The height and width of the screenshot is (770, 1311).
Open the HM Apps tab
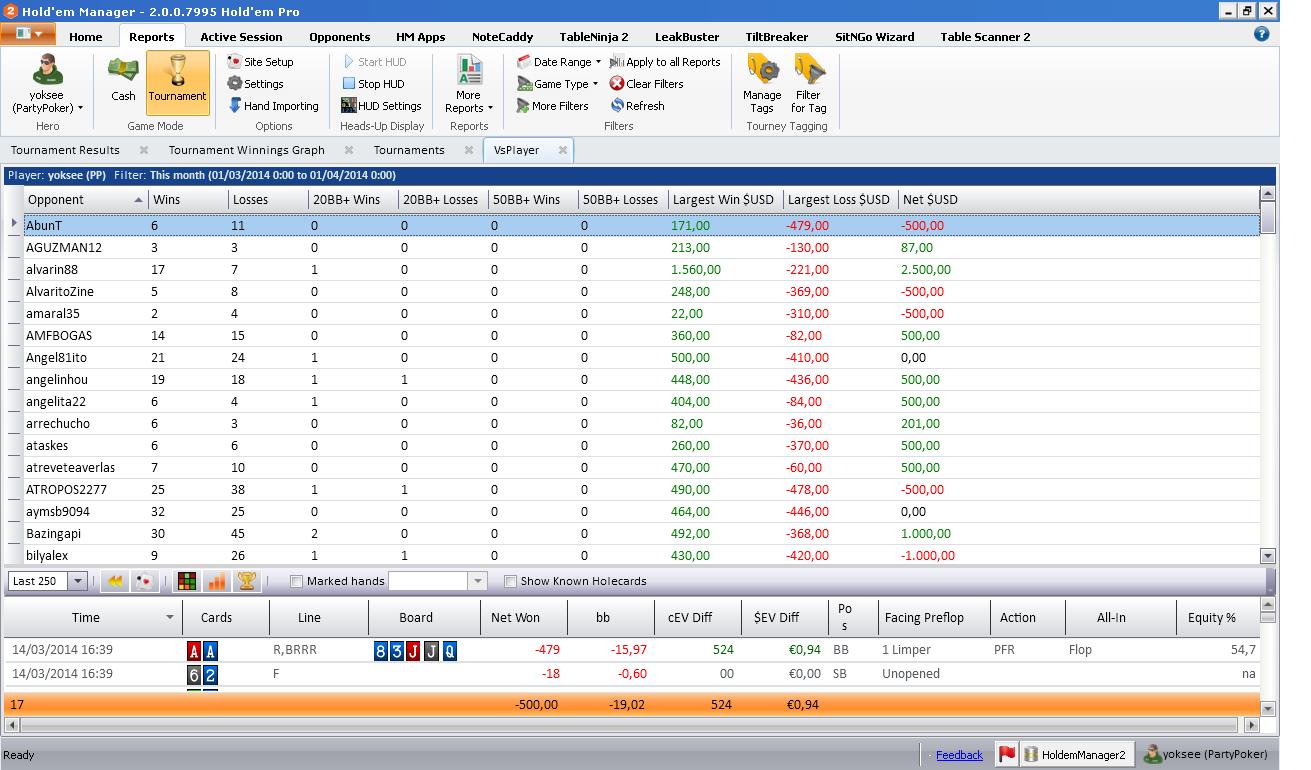tap(420, 37)
